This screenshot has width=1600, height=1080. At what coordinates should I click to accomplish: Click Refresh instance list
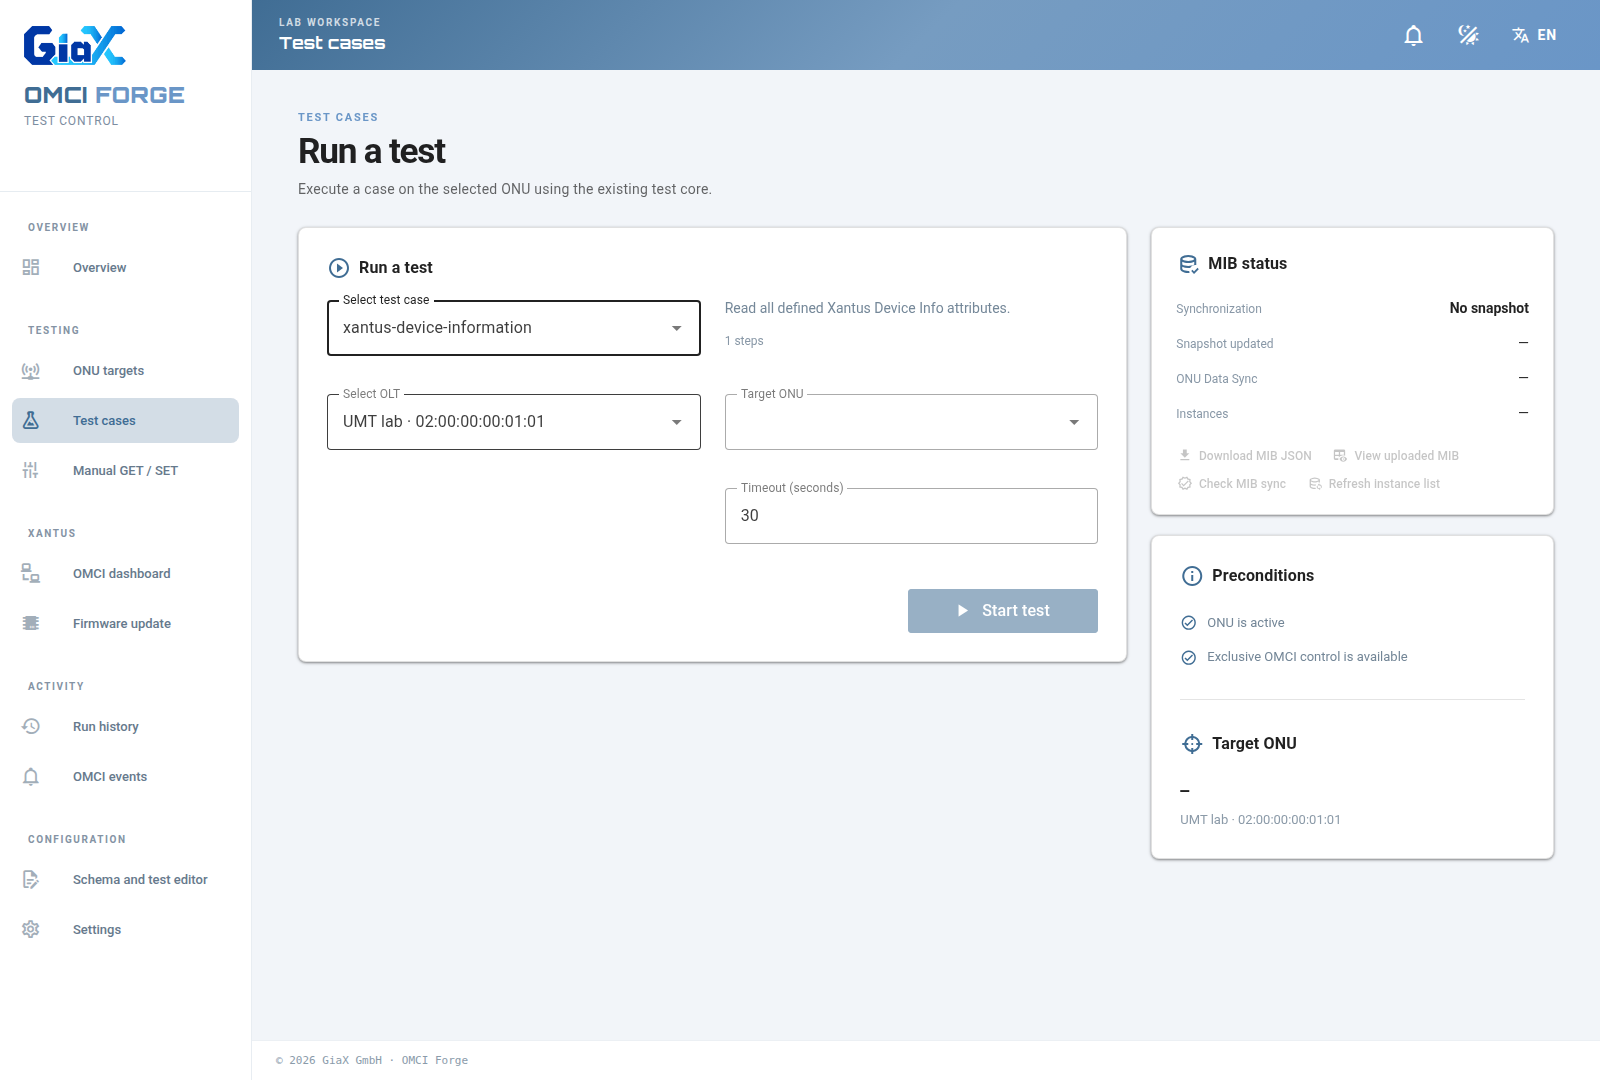point(1375,484)
